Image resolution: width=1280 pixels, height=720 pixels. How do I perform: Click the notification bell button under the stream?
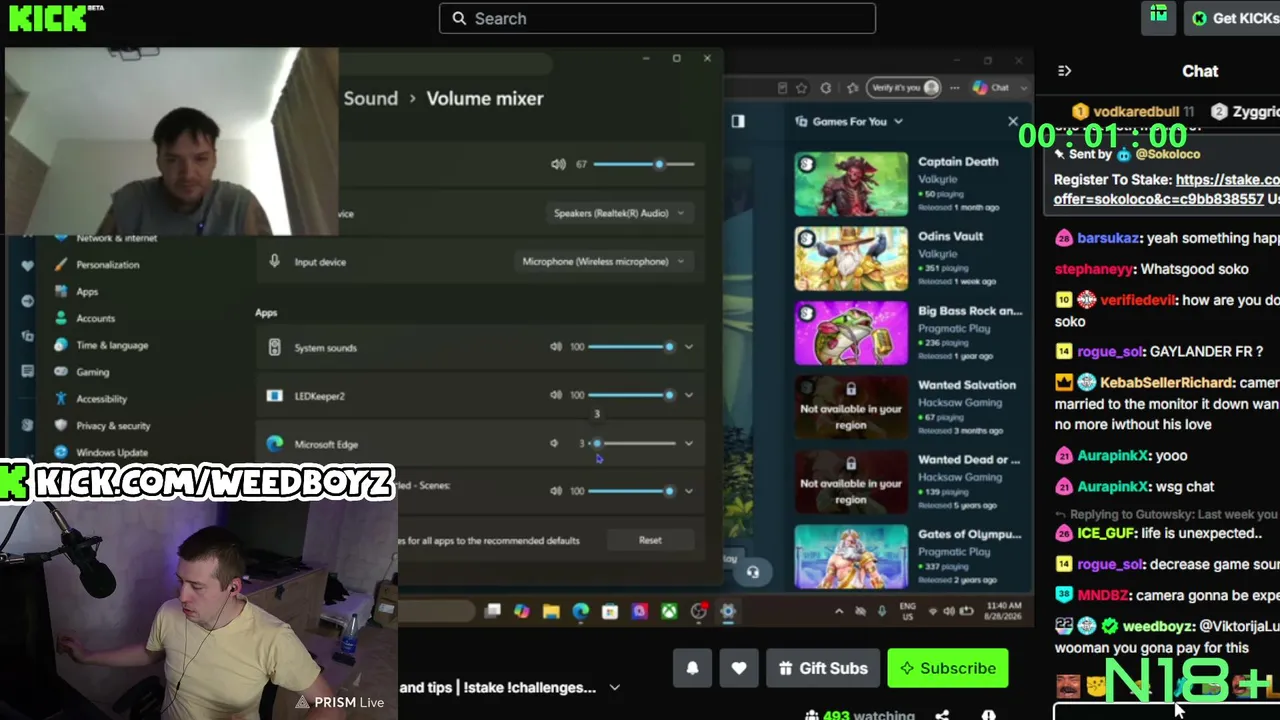click(692, 668)
